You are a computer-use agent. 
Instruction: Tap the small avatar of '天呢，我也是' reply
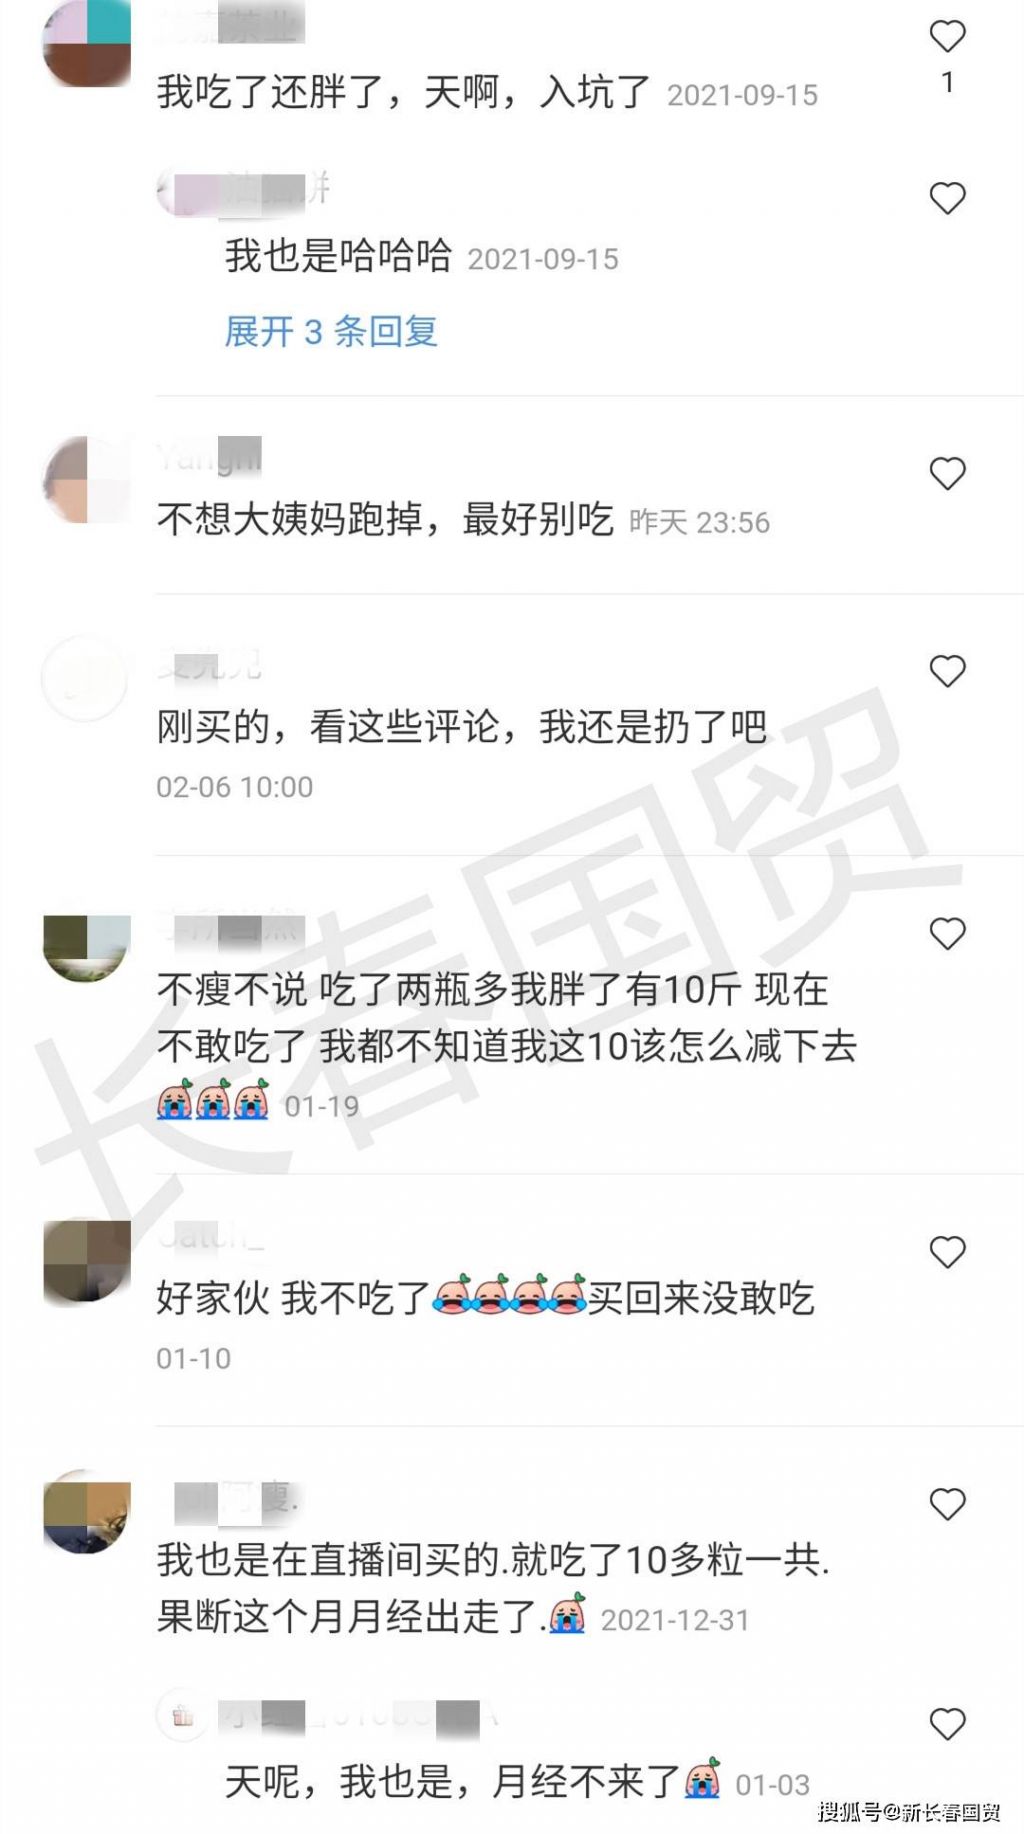pos(181,1717)
